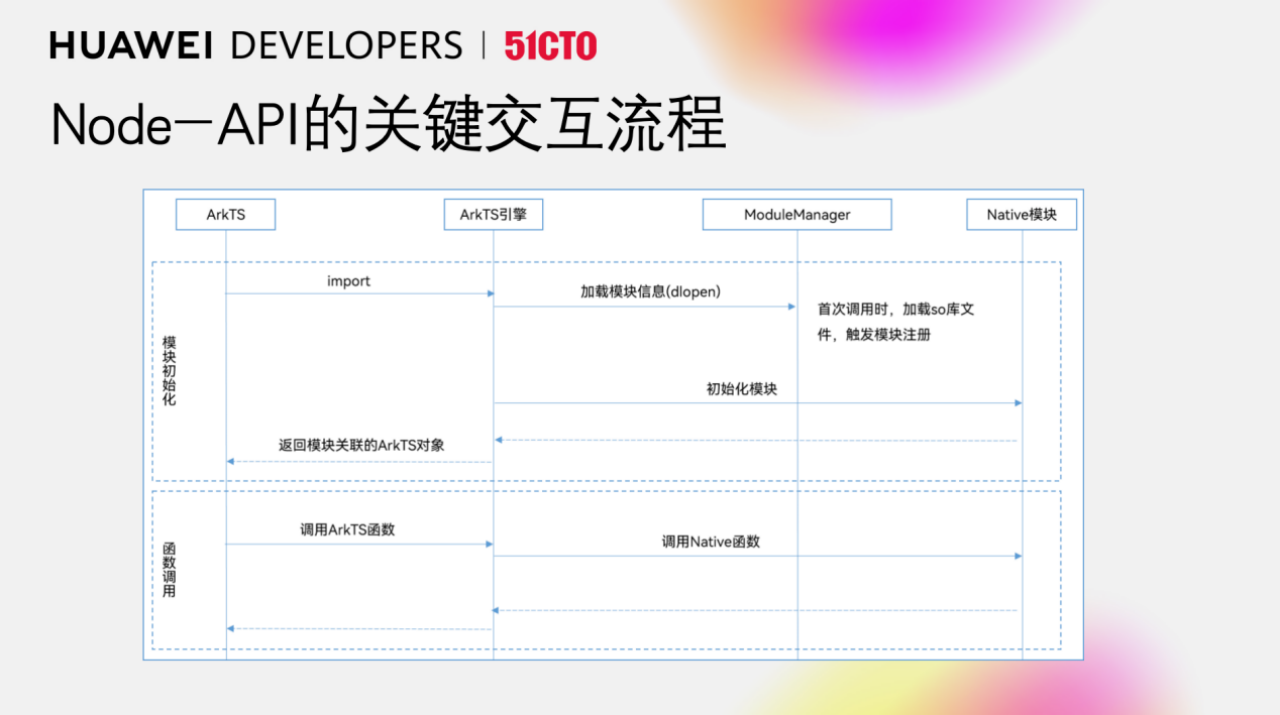Select the 初始化模块 message label
The image size is (1280, 715).
pyautogui.click(x=741, y=389)
